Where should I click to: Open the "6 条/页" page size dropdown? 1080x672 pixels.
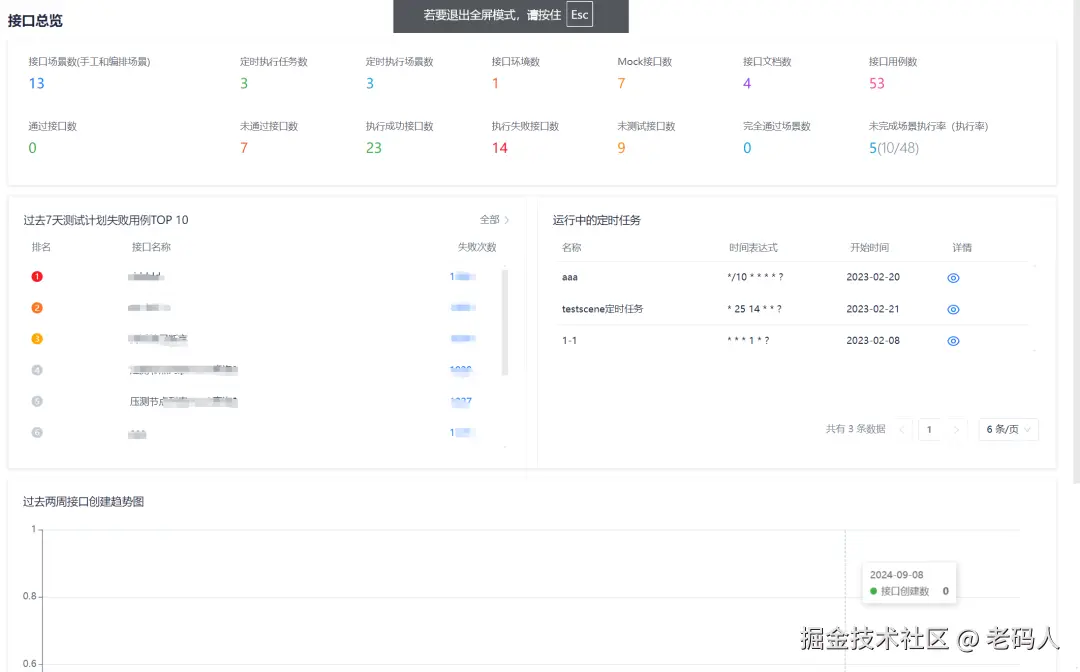click(1008, 429)
